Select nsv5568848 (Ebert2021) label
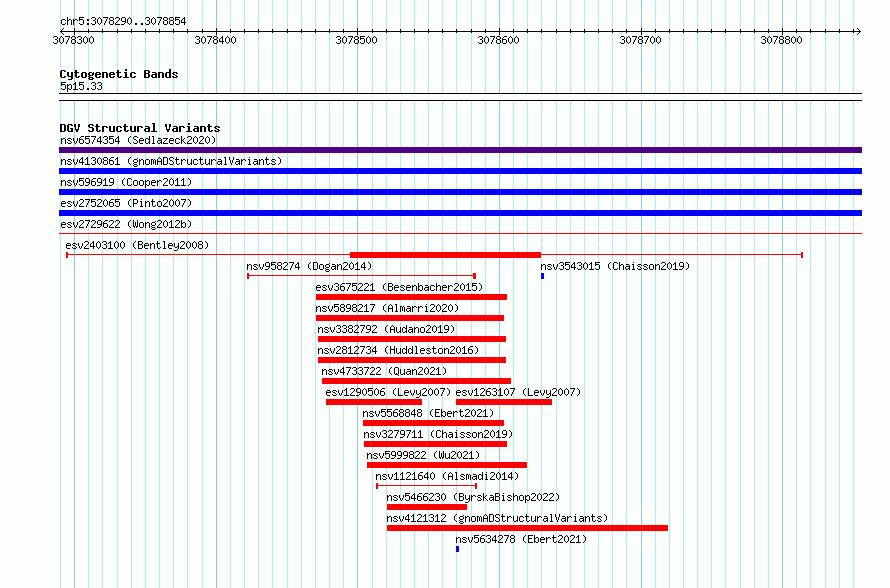This screenshot has height=588, width=890. (x=429, y=413)
